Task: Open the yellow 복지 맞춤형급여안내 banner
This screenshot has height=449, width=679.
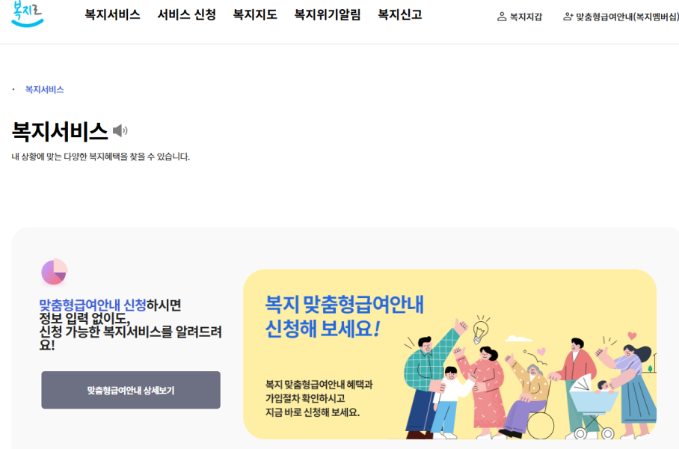Action: pos(450,354)
